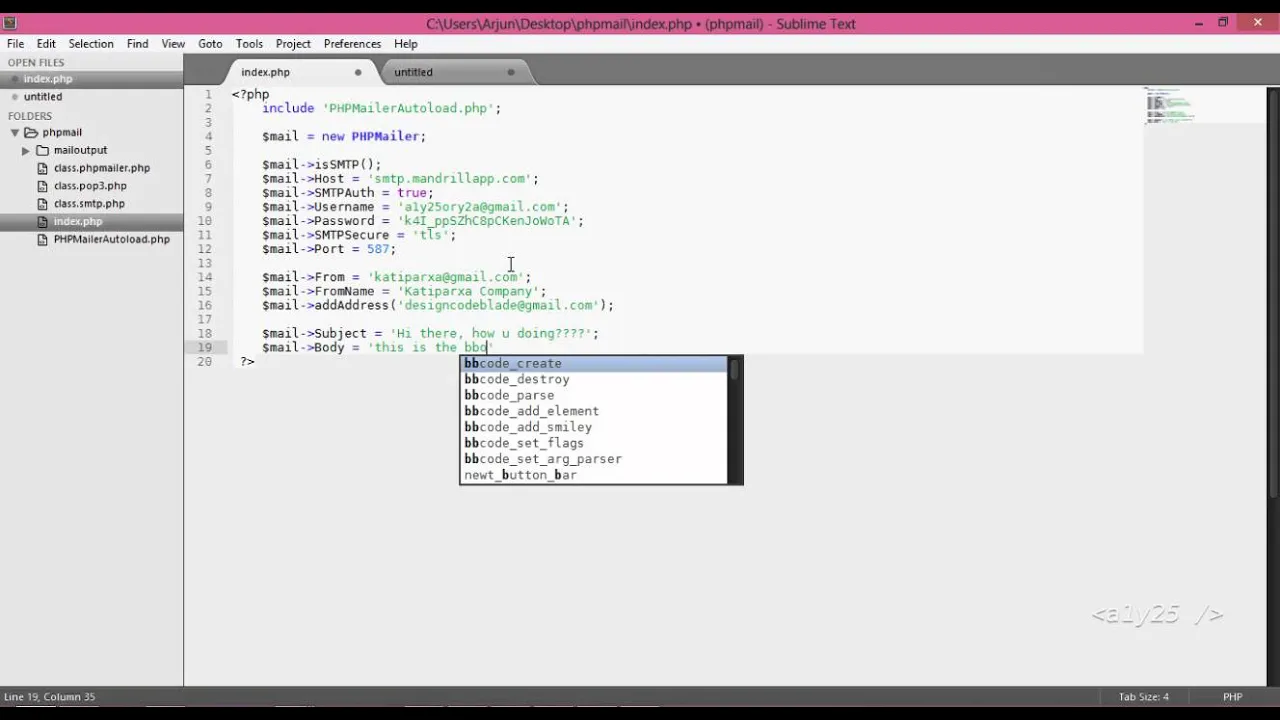Viewport: 1280px width, 720px height.
Task: Place cursor on designcodeblade@gmail.com address
Action: [500, 306]
